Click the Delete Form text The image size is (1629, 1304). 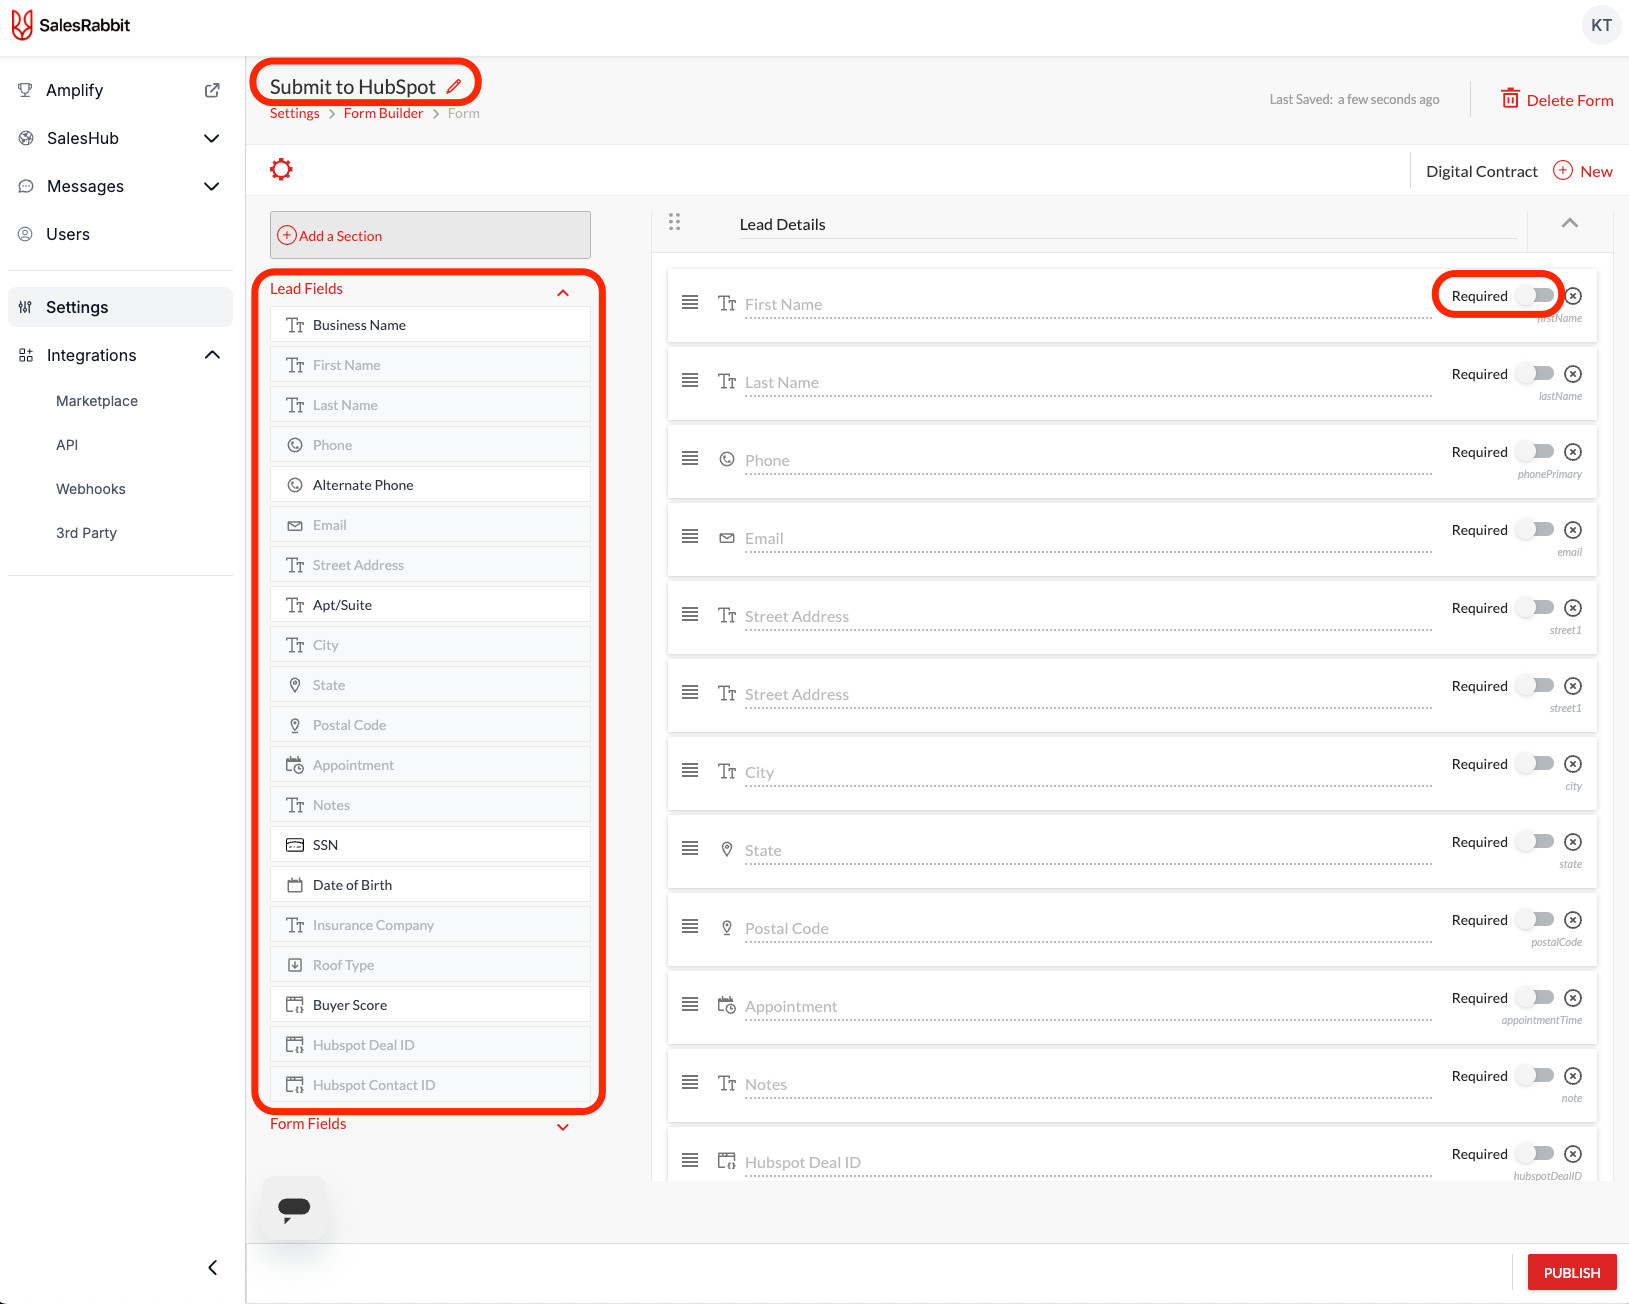tap(1569, 100)
